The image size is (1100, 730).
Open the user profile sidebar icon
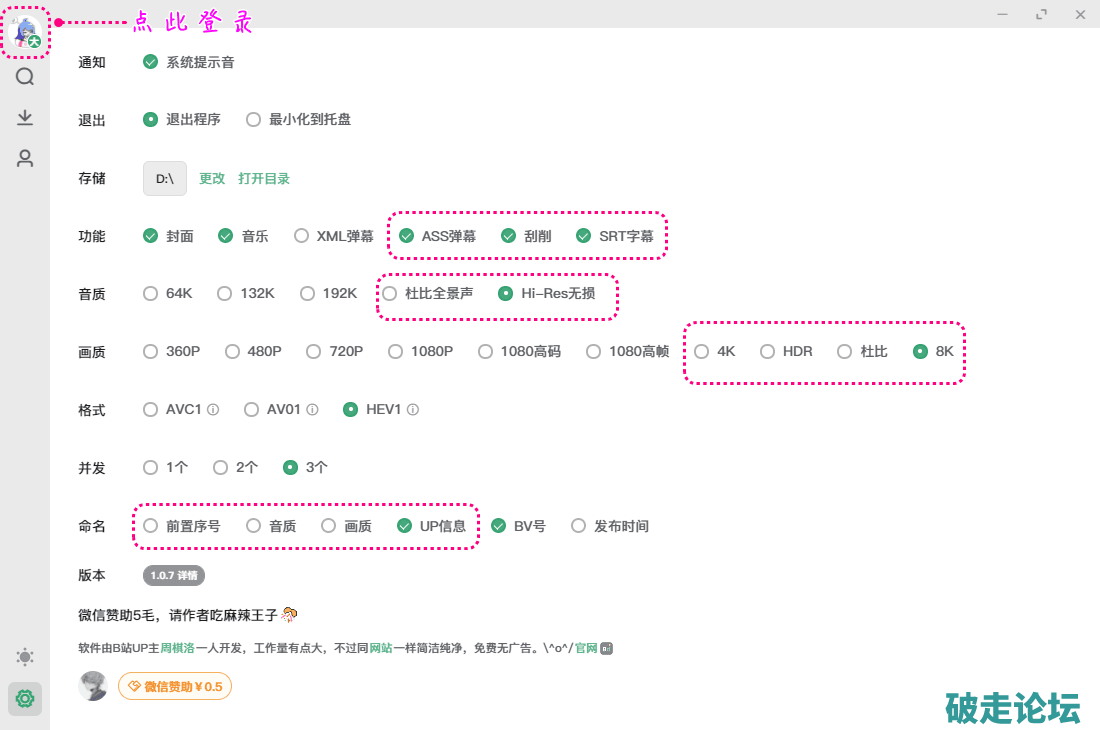pyautogui.click(x=25, y=158)
